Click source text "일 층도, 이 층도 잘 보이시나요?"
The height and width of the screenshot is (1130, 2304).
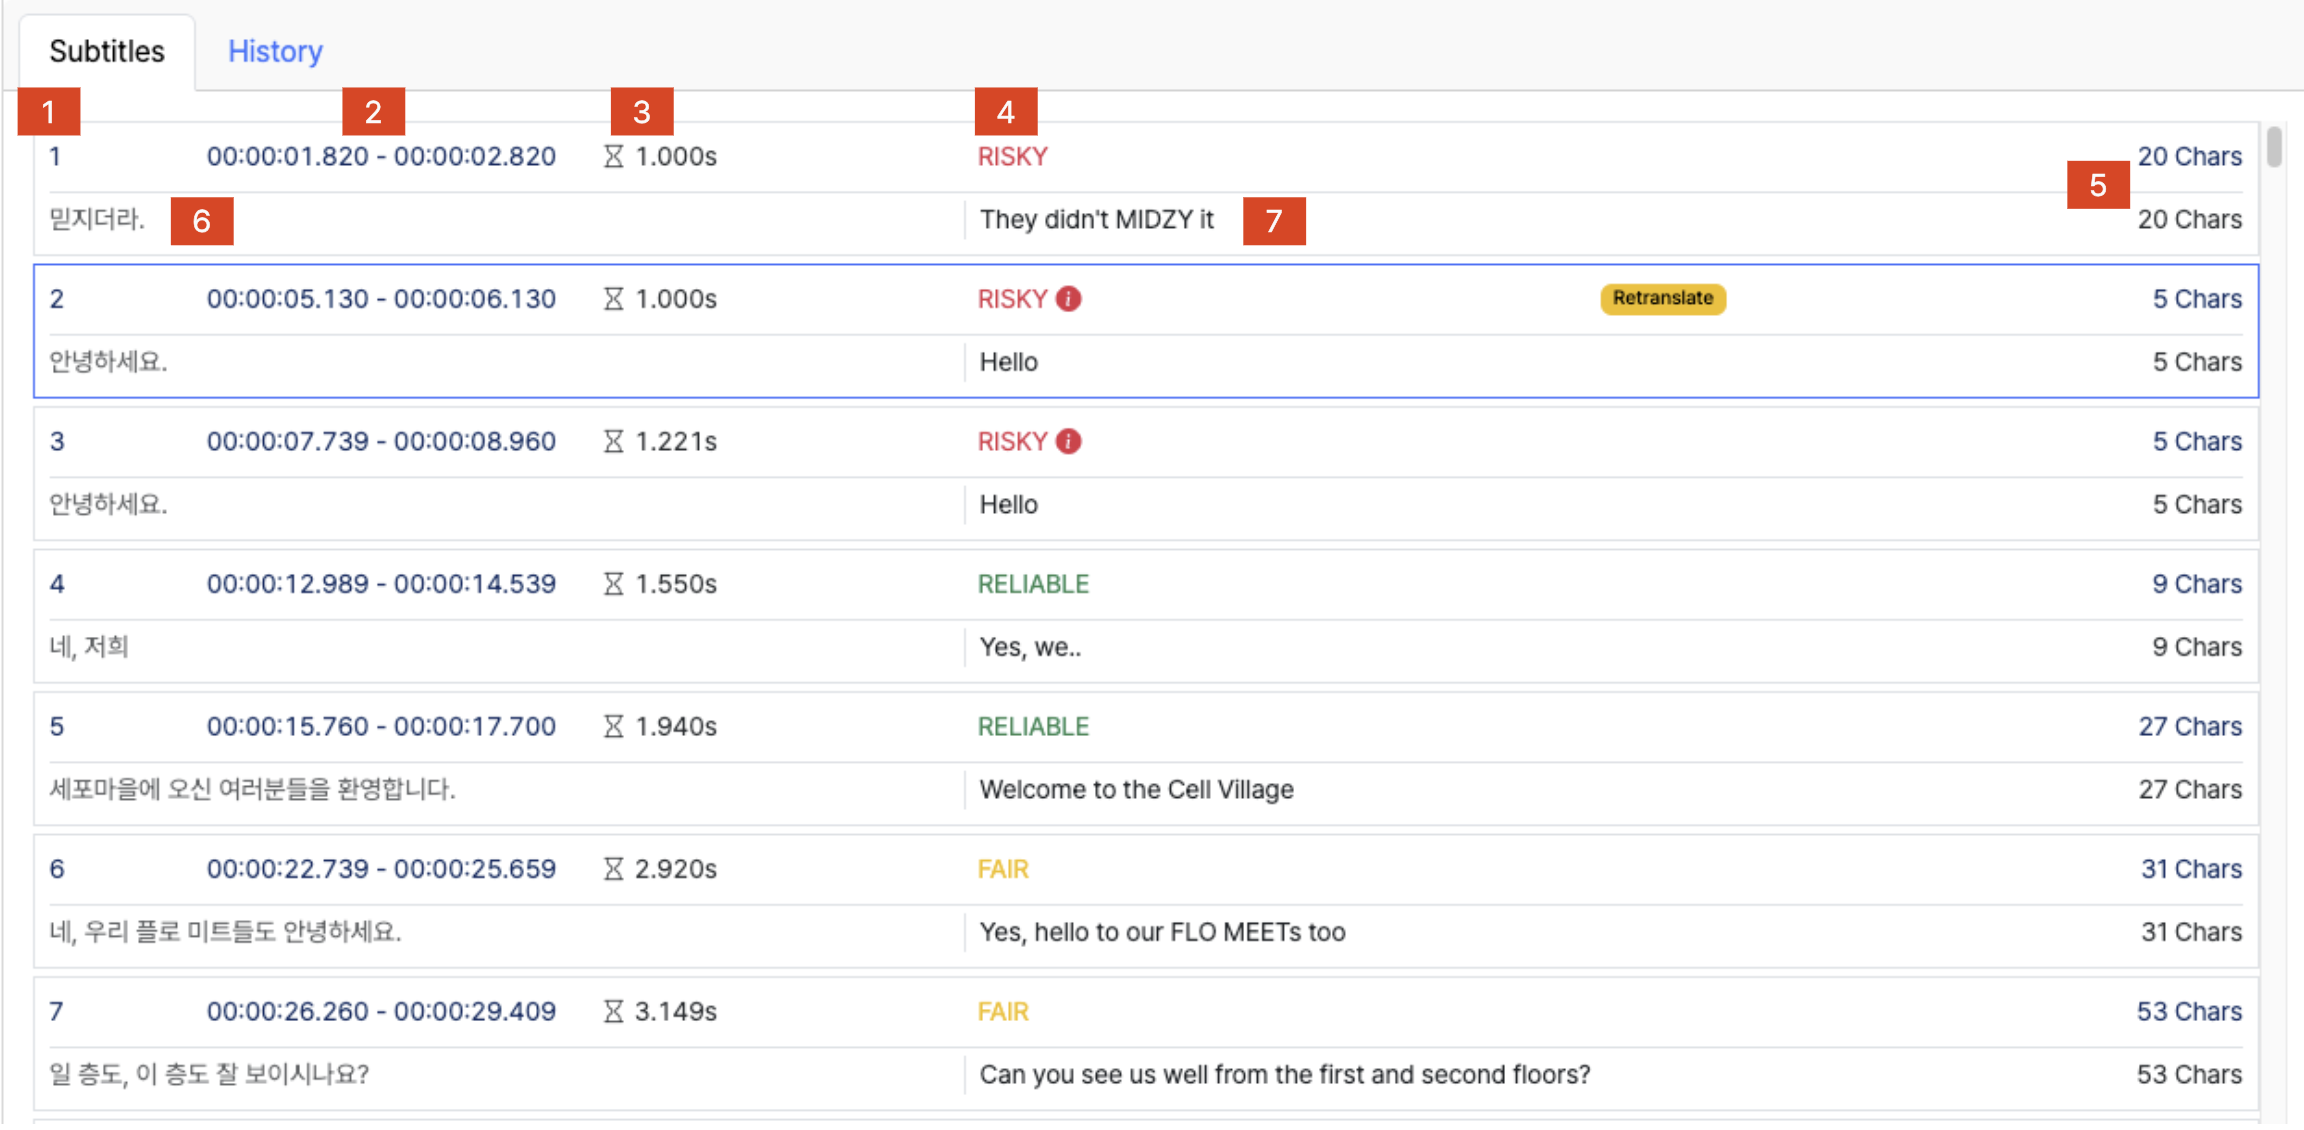pos(209,1074)
